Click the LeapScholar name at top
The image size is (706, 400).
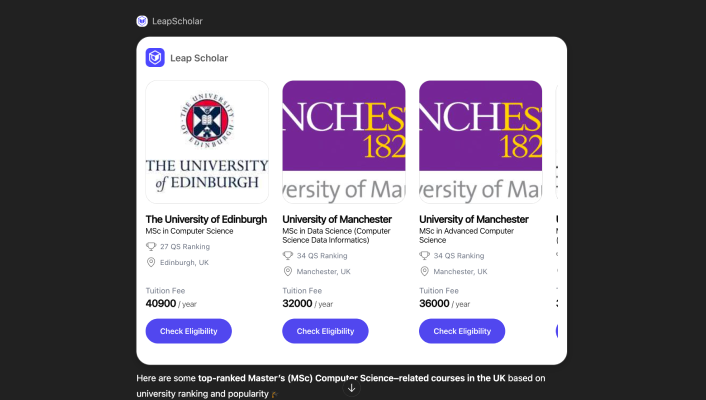coord(177,21)
